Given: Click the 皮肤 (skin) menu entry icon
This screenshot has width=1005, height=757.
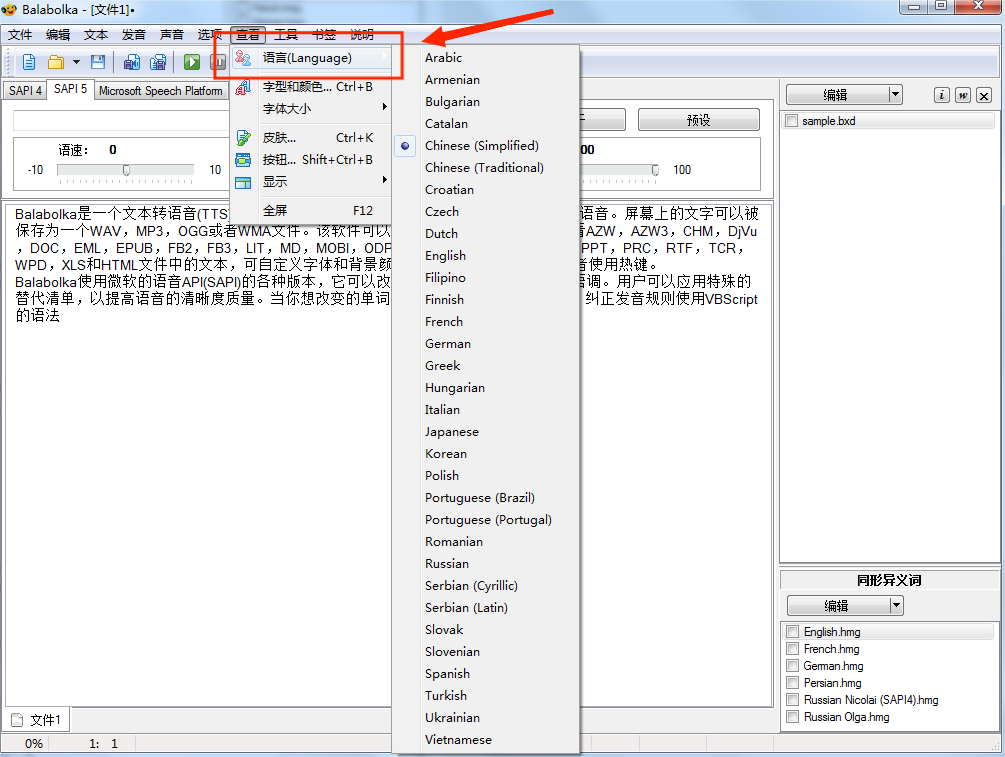Looking at the screenshot, I should pos(243,137).
